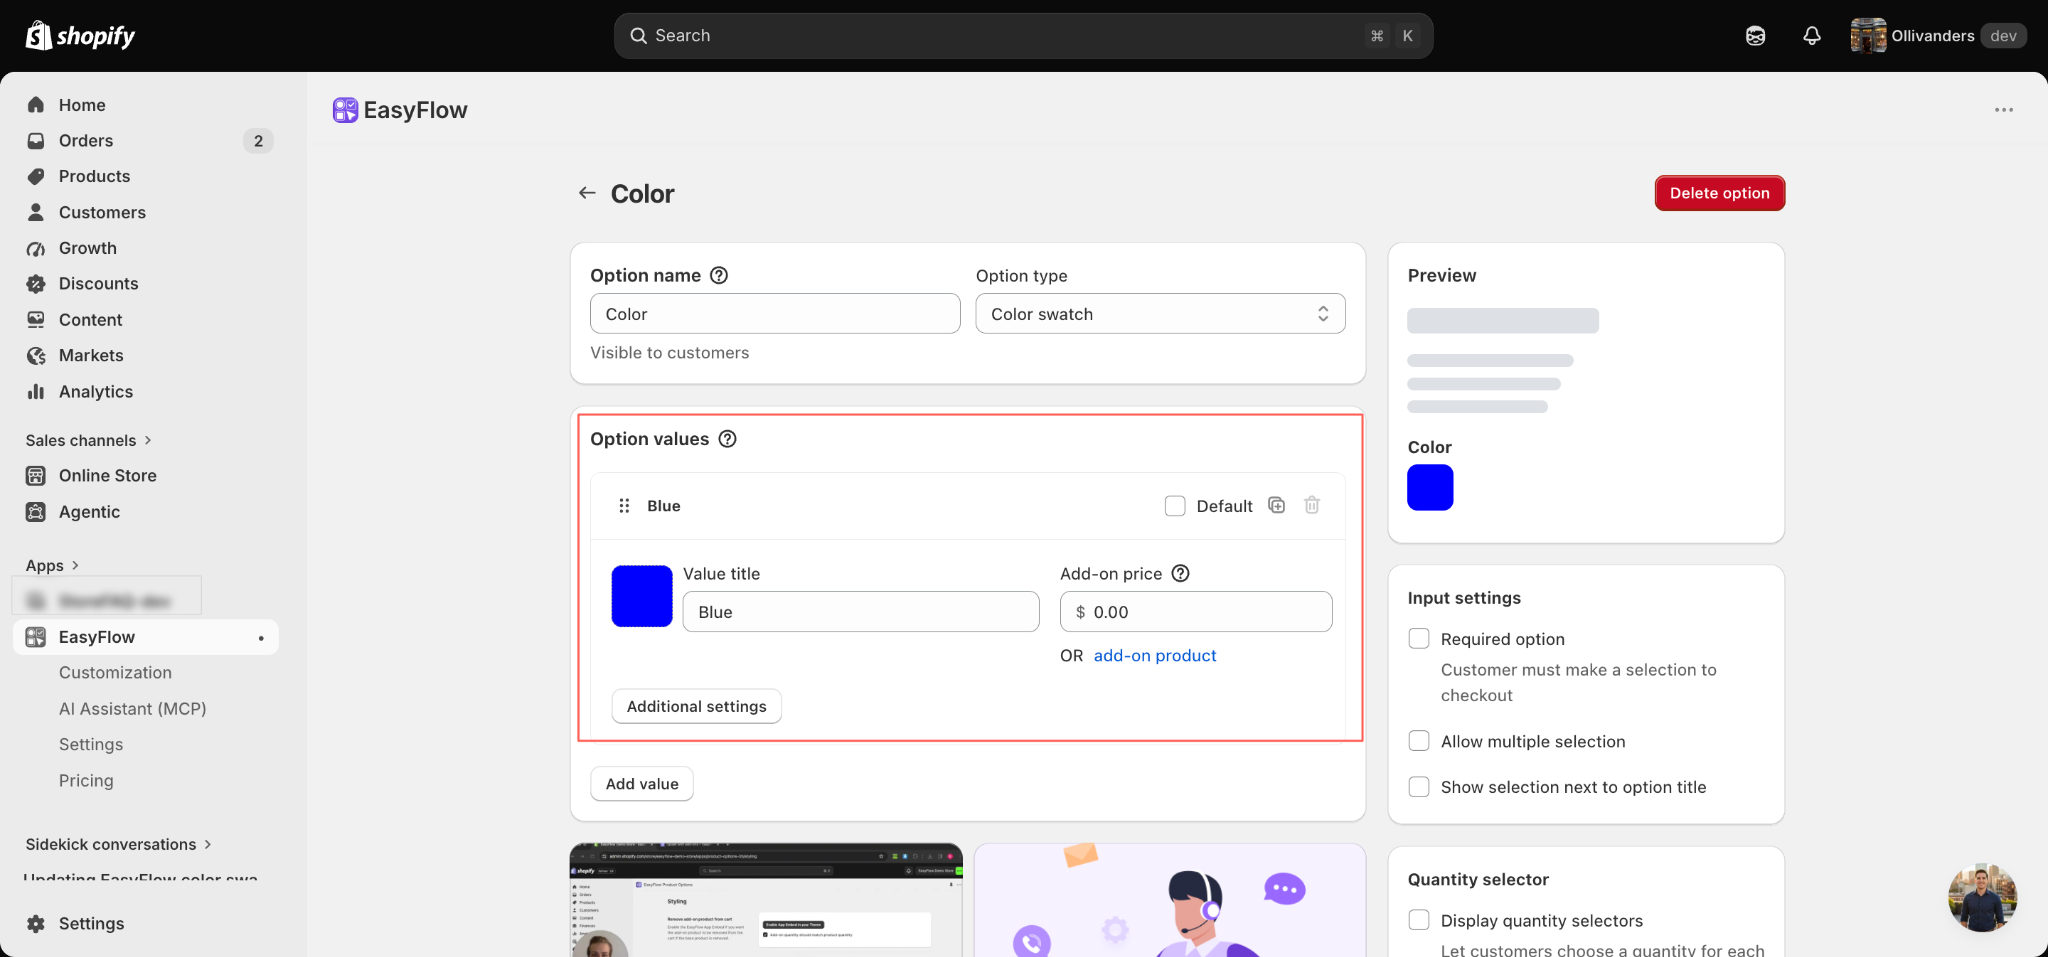Click the Discounts badge icon
The image size is (2048, 957).
[x=36, y=284]
